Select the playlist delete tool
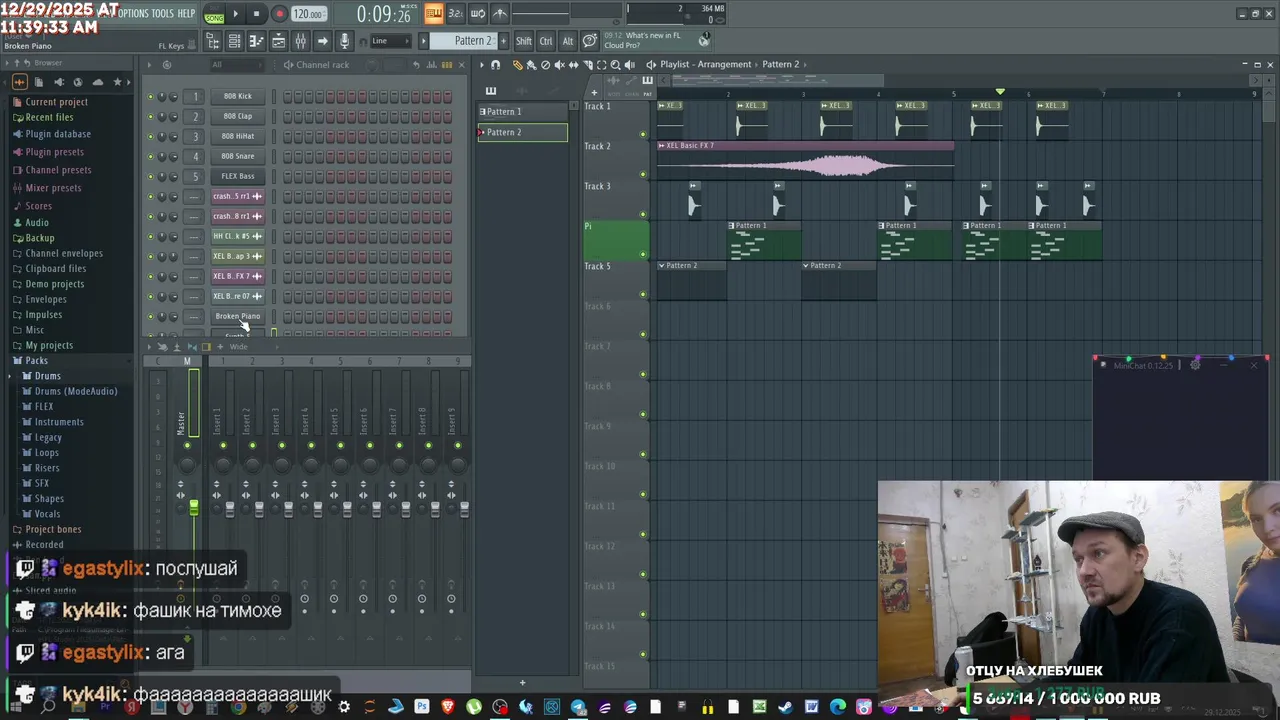This screenshot has height=720, width=1280. point(545,65)
